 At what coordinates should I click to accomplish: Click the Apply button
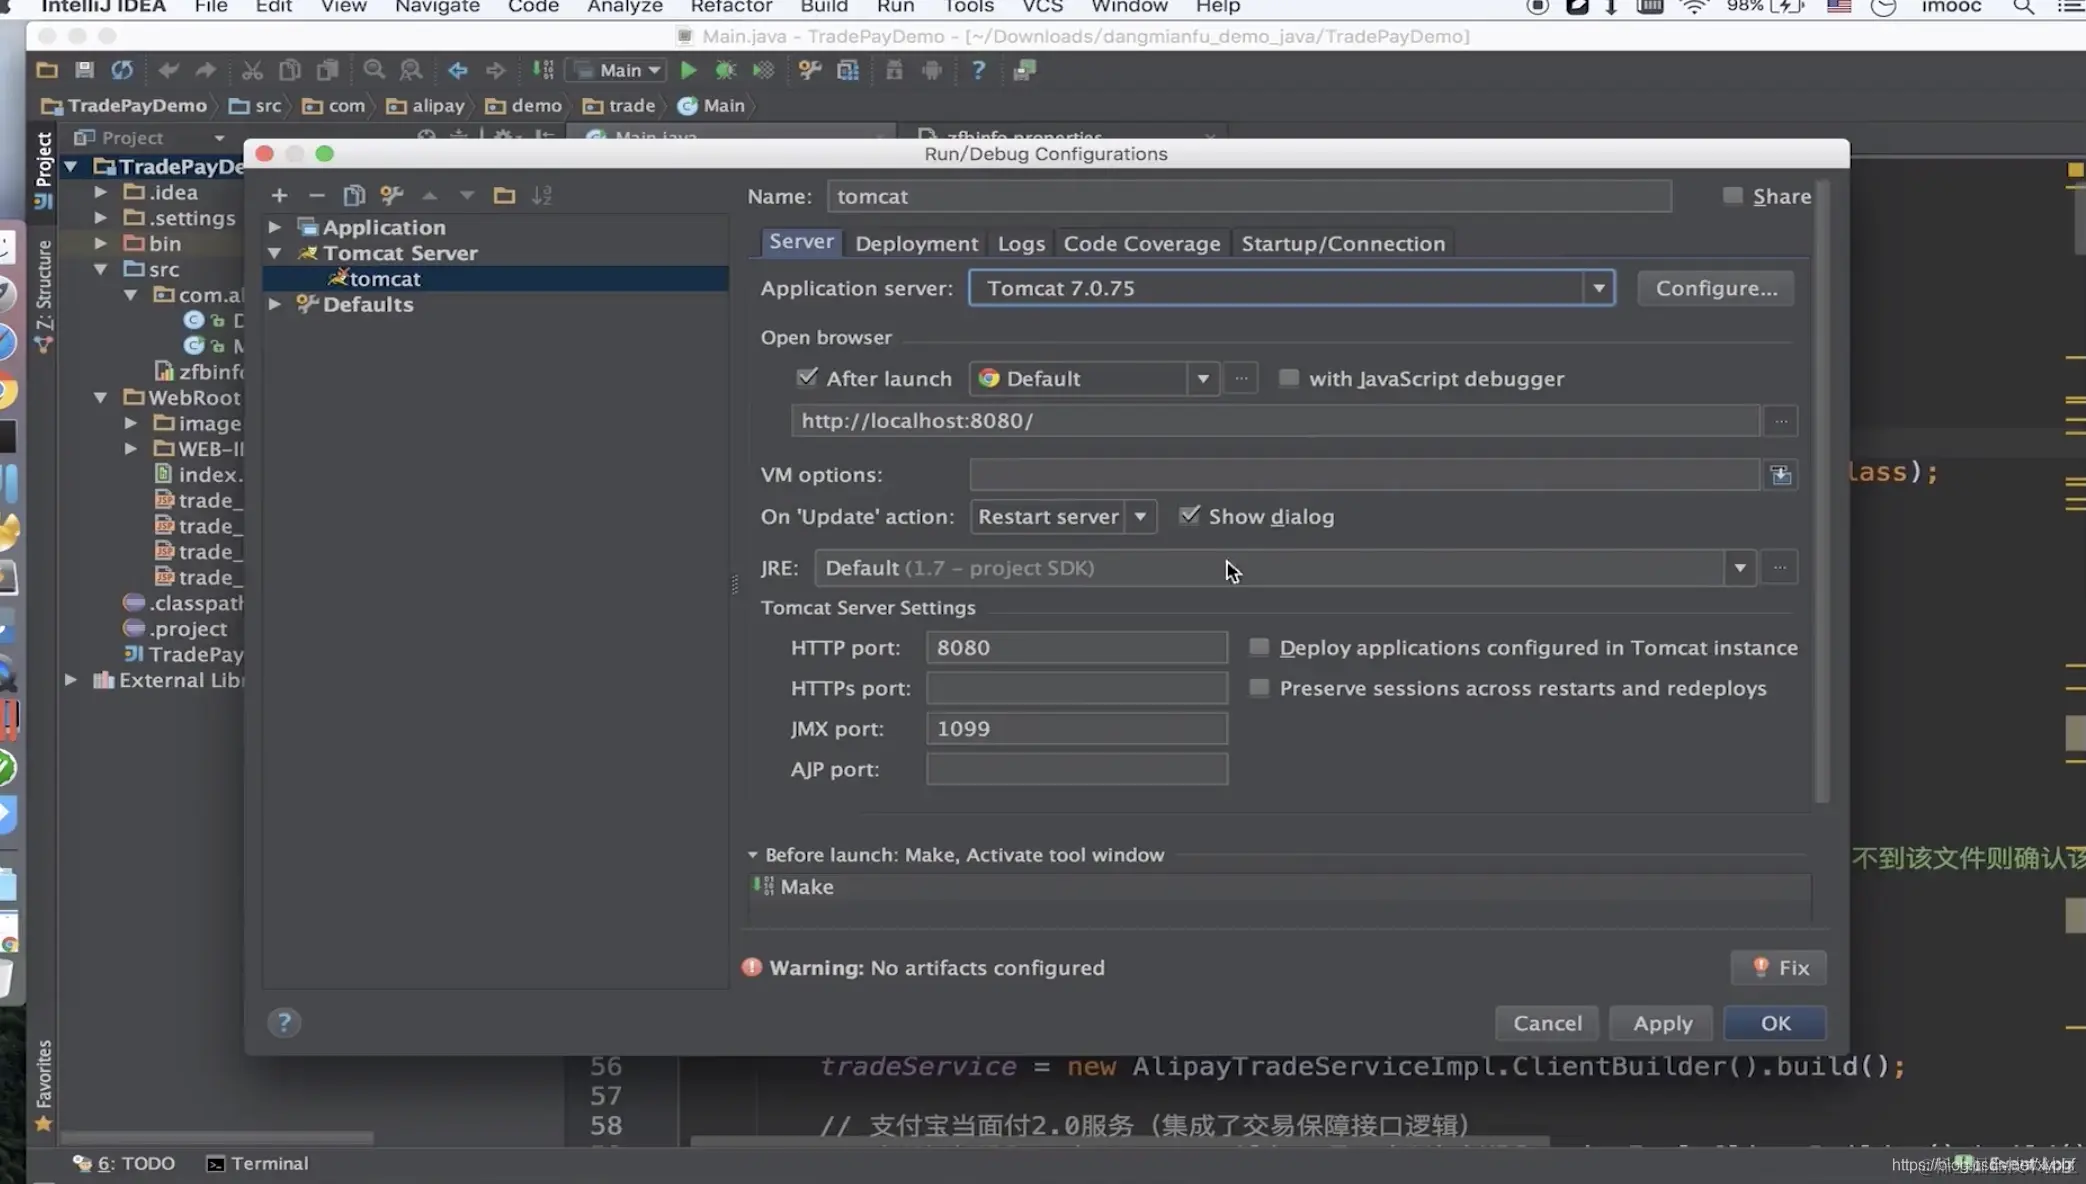tap(1662, 1023)
